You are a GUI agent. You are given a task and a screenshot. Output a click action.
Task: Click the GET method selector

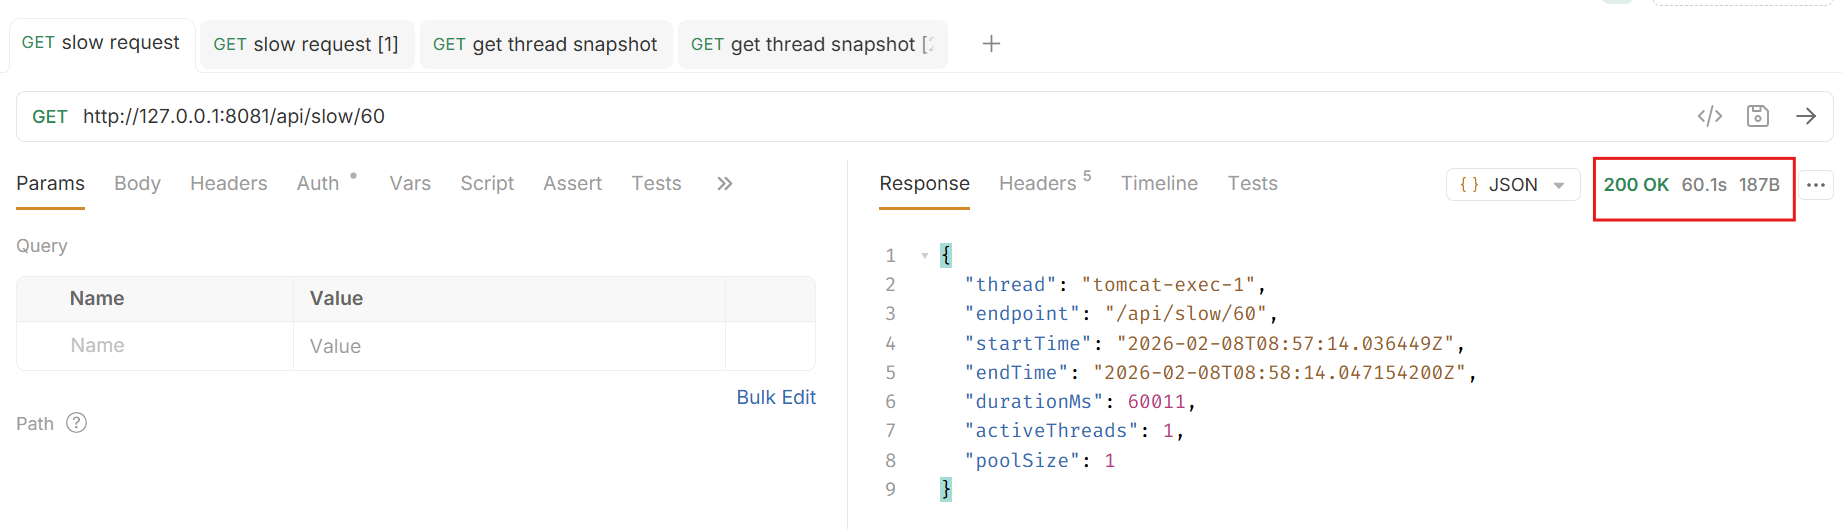[x=50, y=117]
